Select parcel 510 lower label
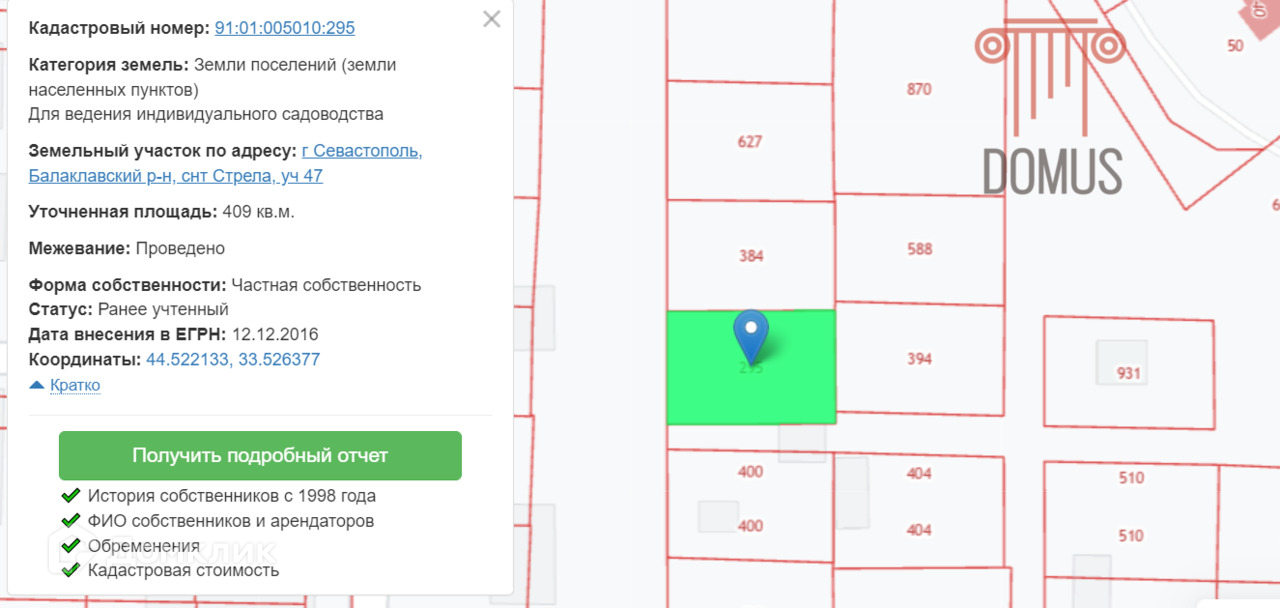Screen dimensions: 1280x608 (x=1131, y=536)
